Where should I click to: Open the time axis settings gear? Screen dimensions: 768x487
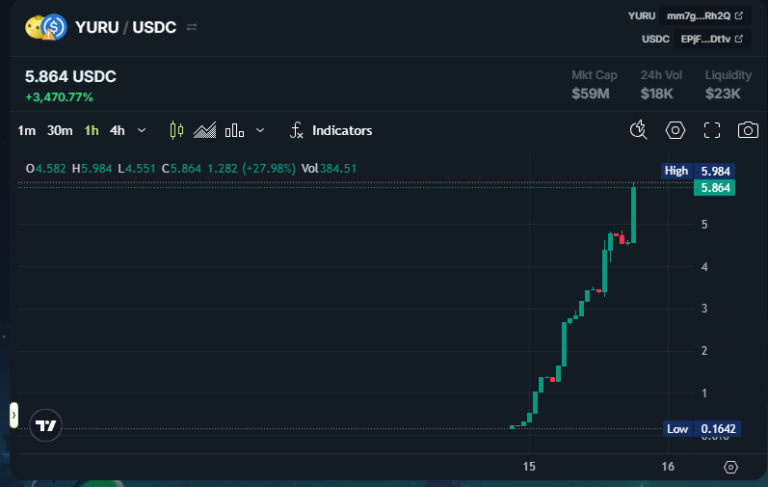pos(731,467)
